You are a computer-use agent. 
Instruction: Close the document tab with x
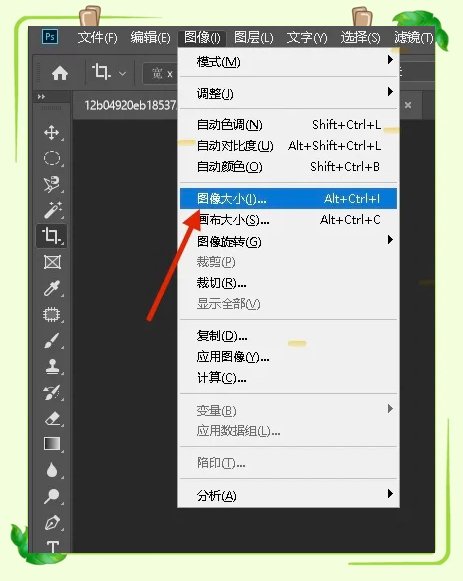coord(408,105)
